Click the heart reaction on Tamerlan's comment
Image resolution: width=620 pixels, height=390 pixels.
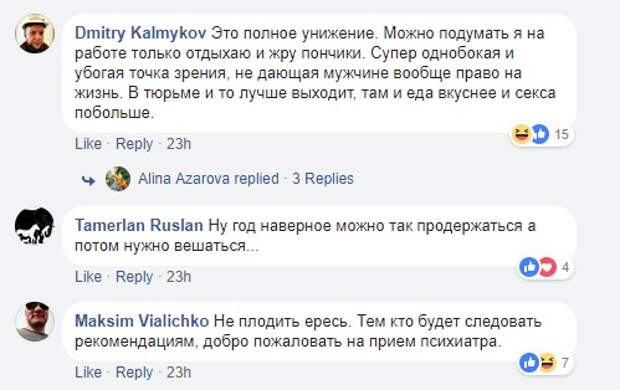coord(547,267)
